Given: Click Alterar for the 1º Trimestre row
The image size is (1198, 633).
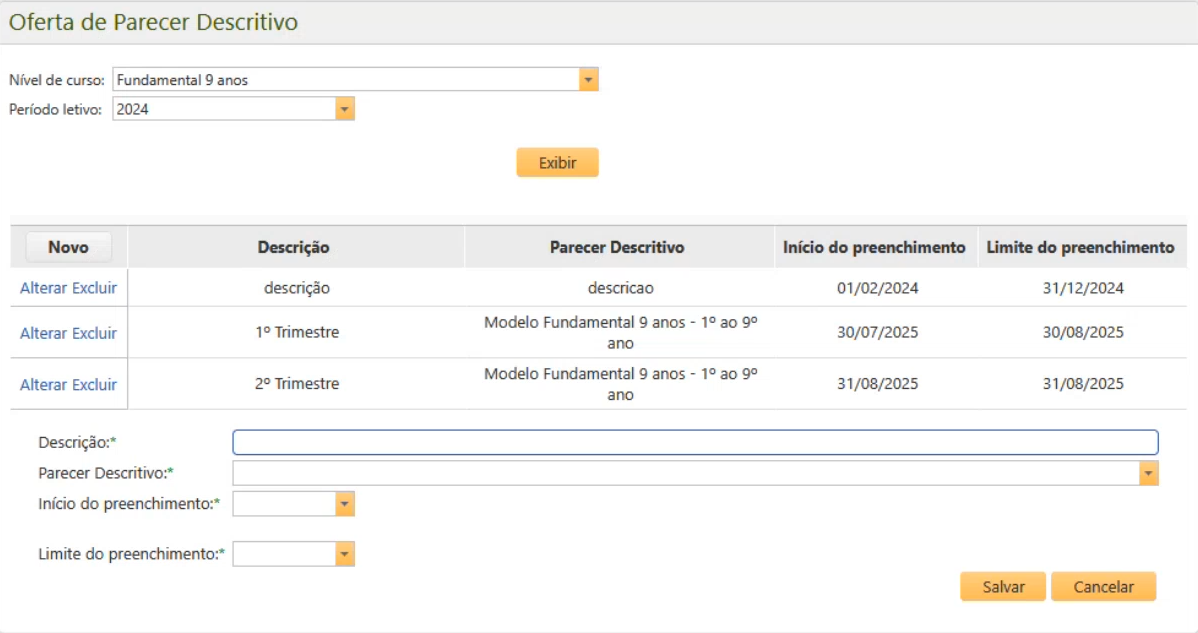Looking at the screenshot, I should tap(44, 333).
